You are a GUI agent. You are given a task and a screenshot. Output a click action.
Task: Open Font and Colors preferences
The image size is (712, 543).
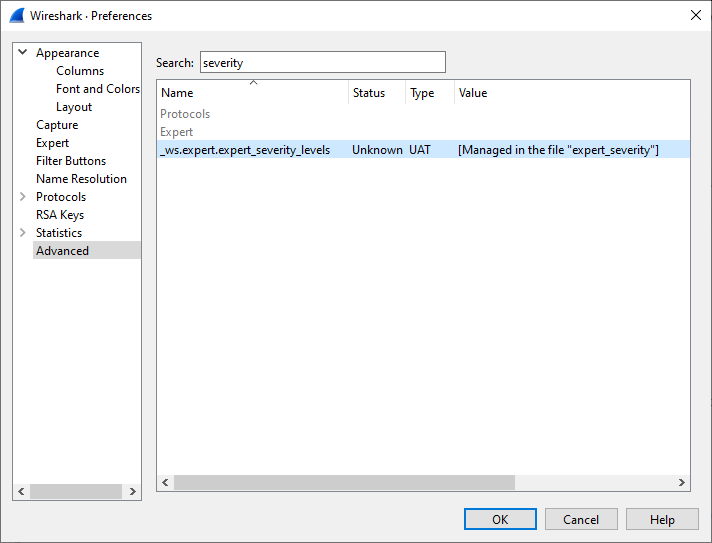click(x=98, y=89)
